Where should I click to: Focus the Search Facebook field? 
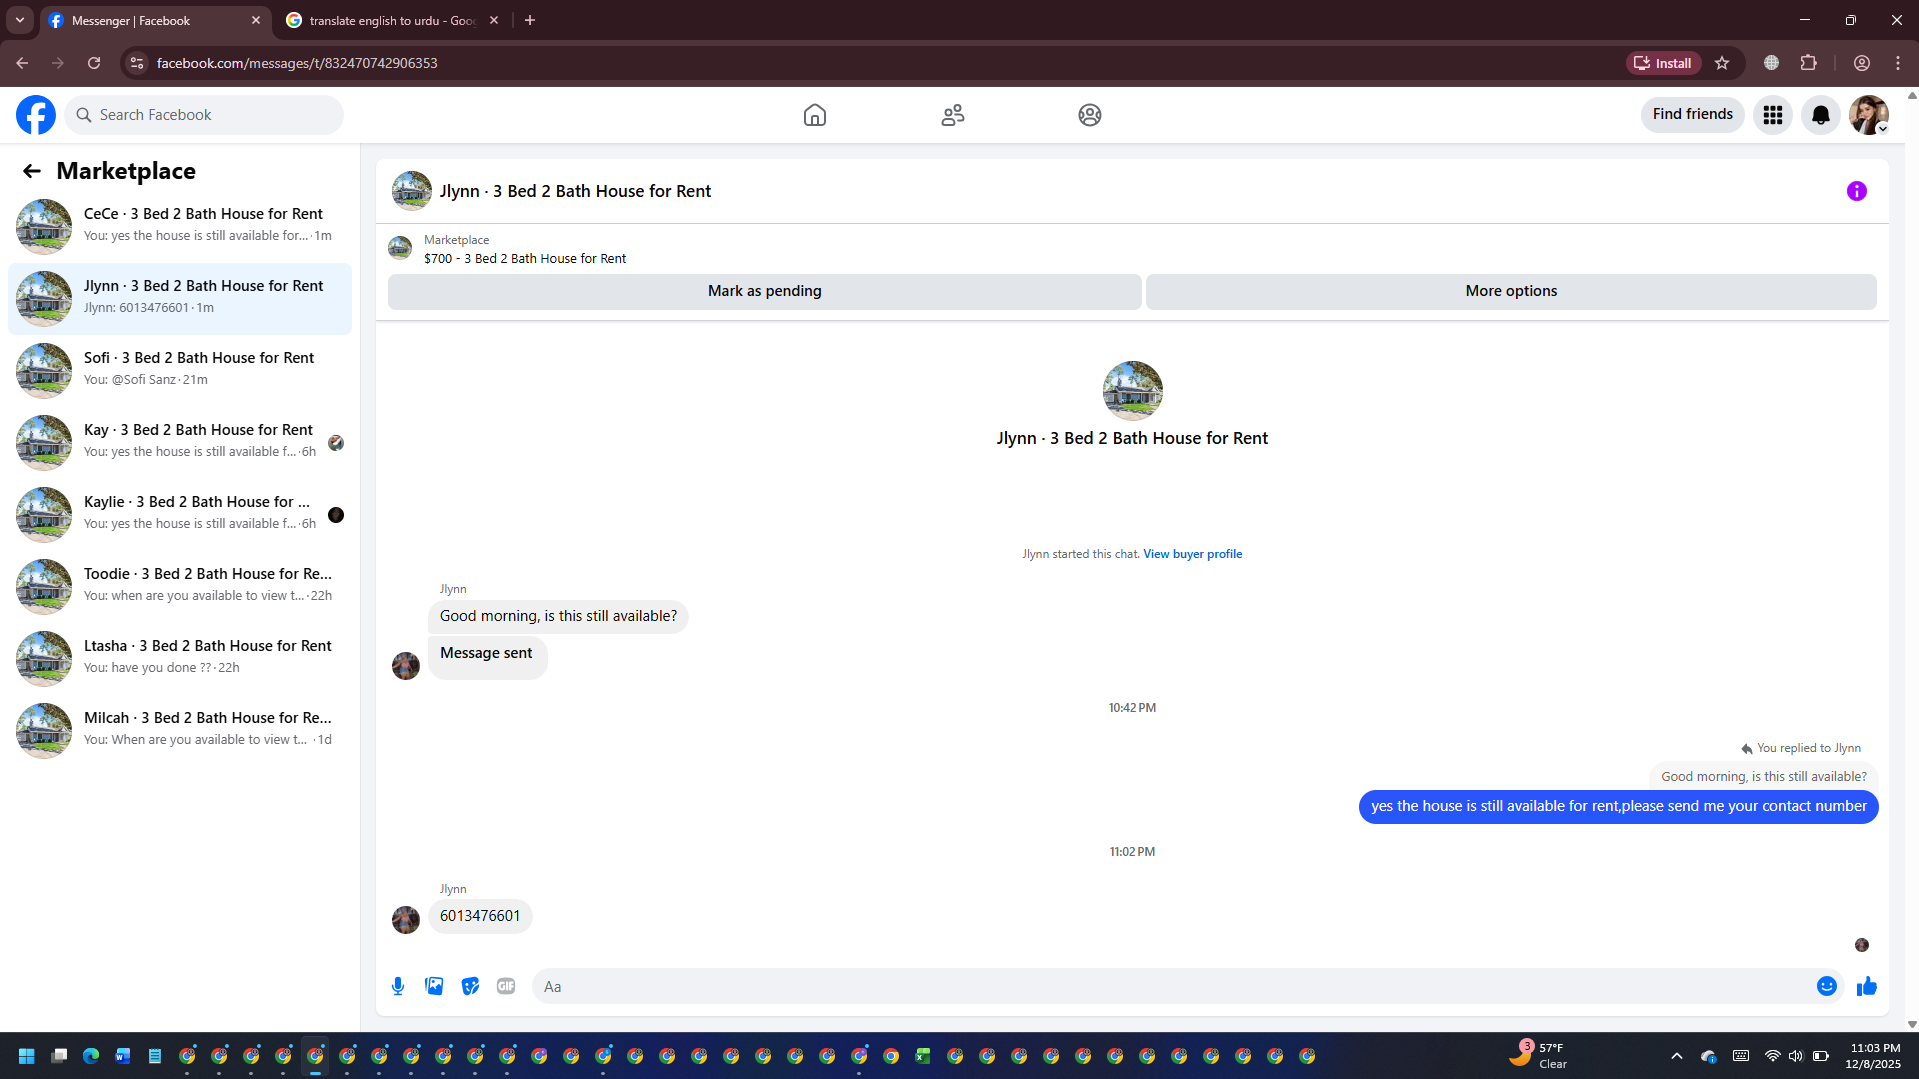[204, 115]
